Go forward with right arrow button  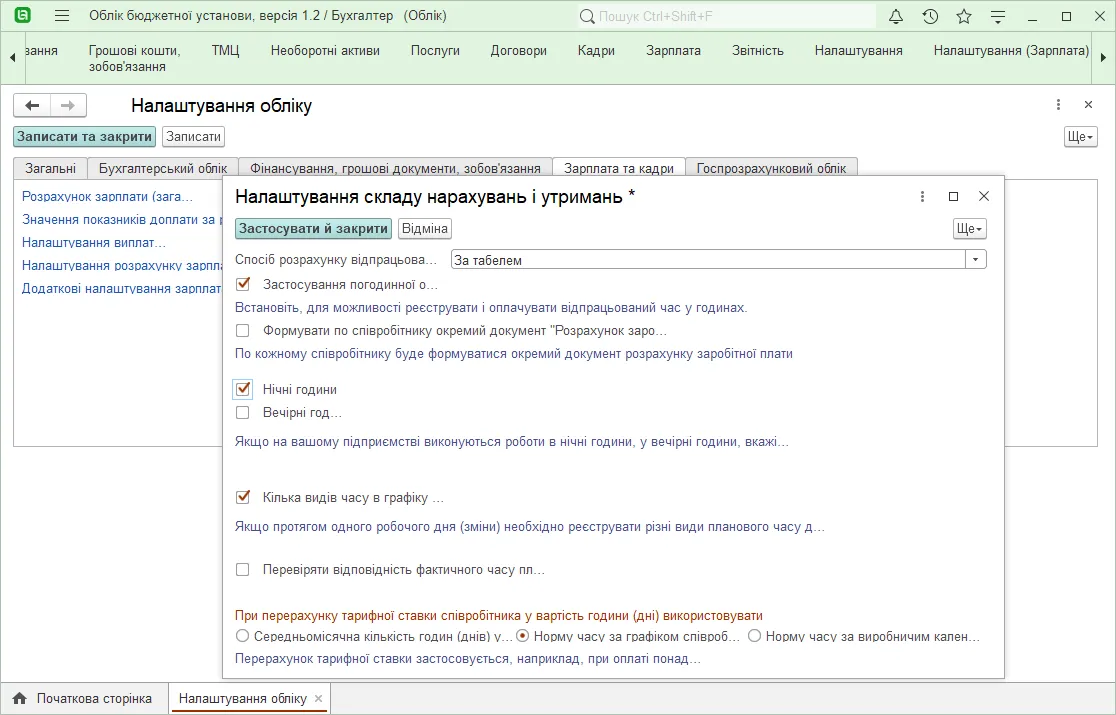(x=68, y=105)
